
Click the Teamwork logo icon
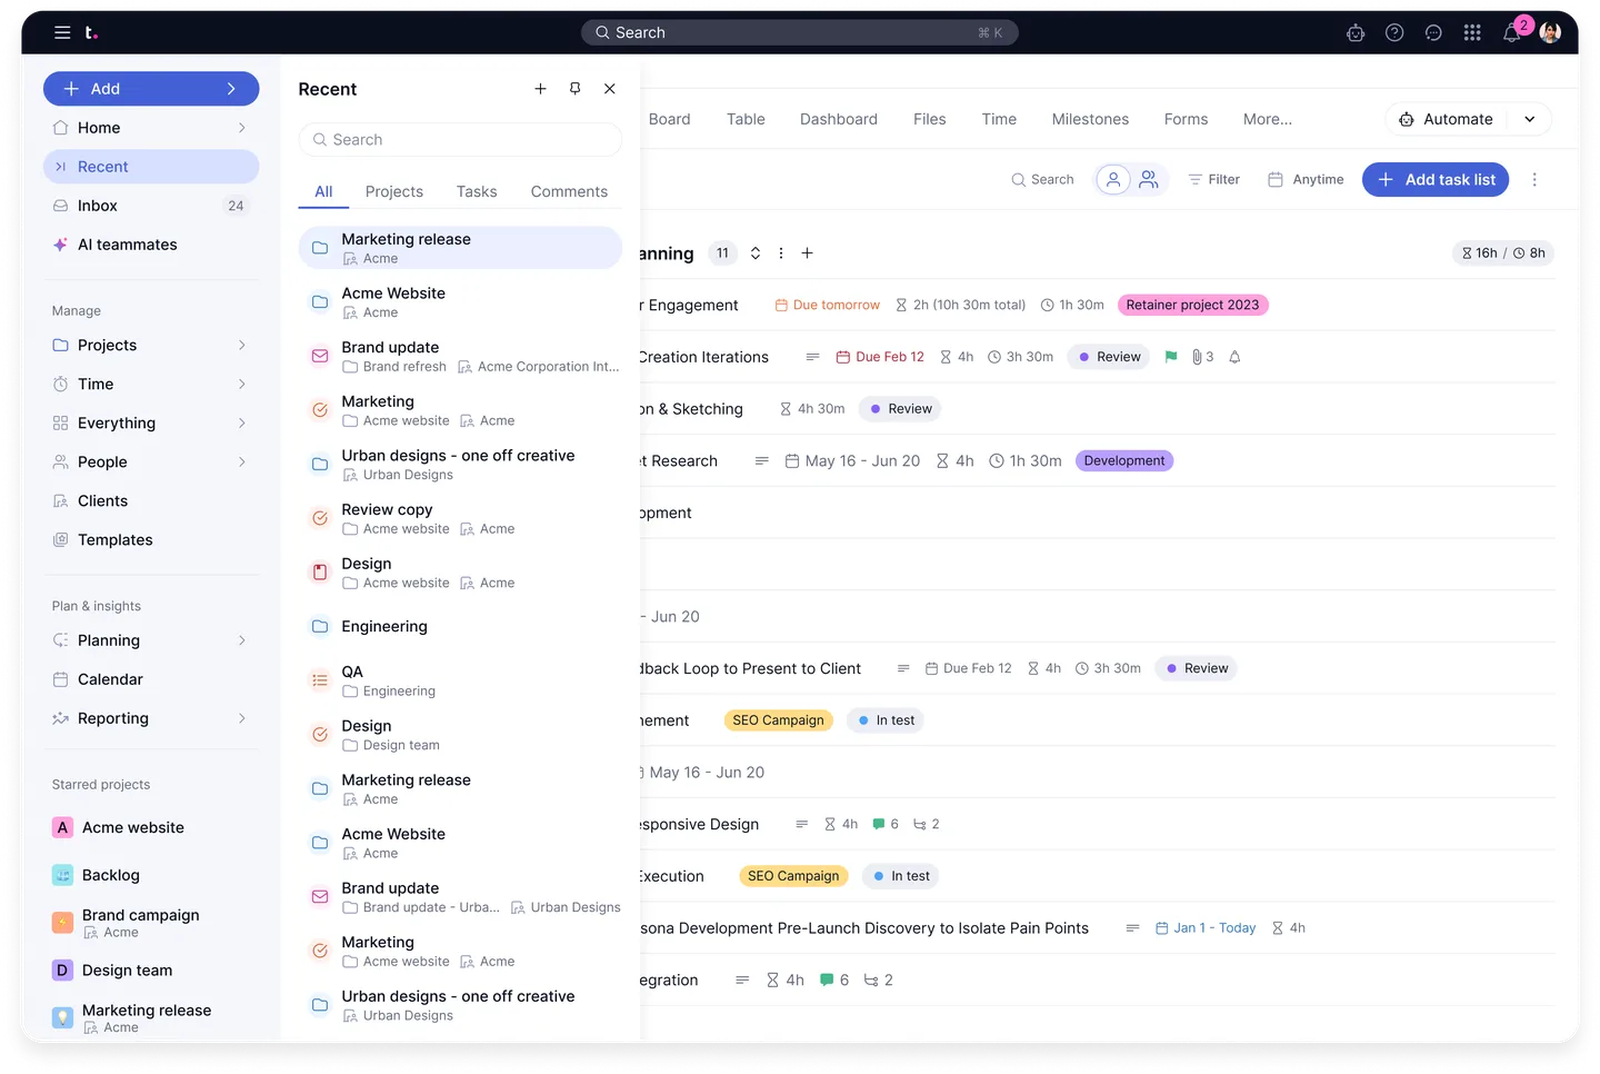point(91,33)
